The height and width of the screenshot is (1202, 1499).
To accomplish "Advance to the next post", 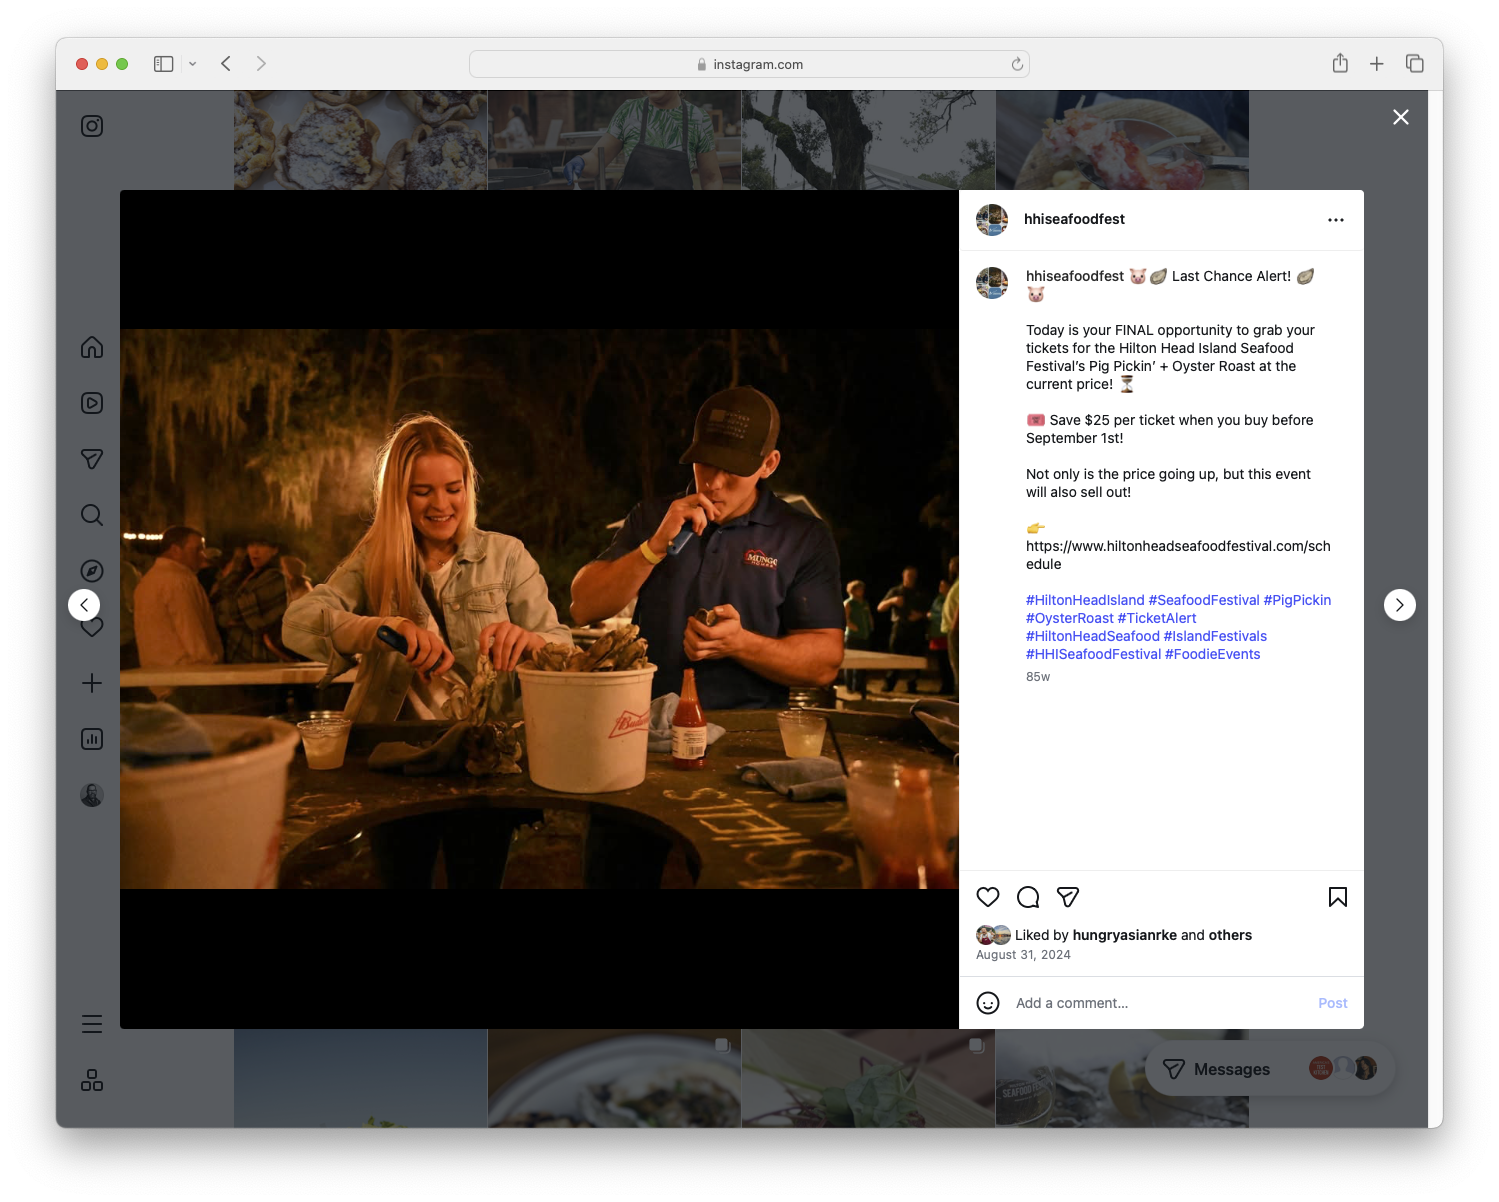I will pos(1400,605).
